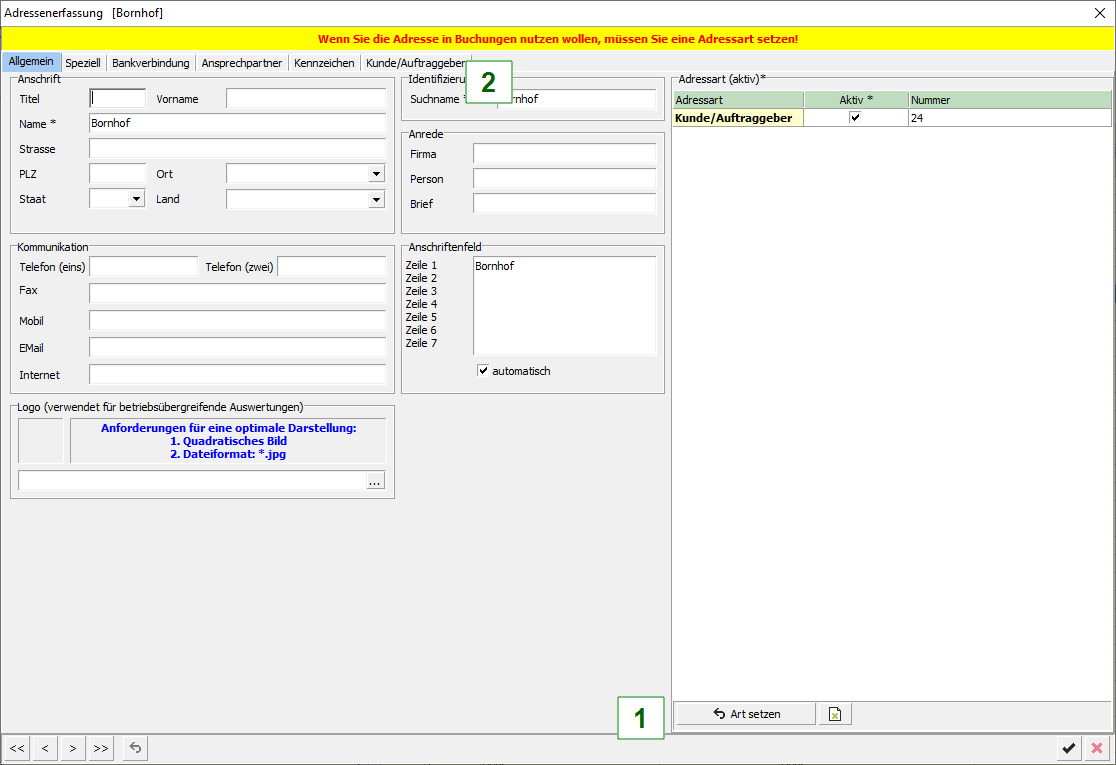
Task: Expand the Staat dropdown
Action: click(136, 199)
